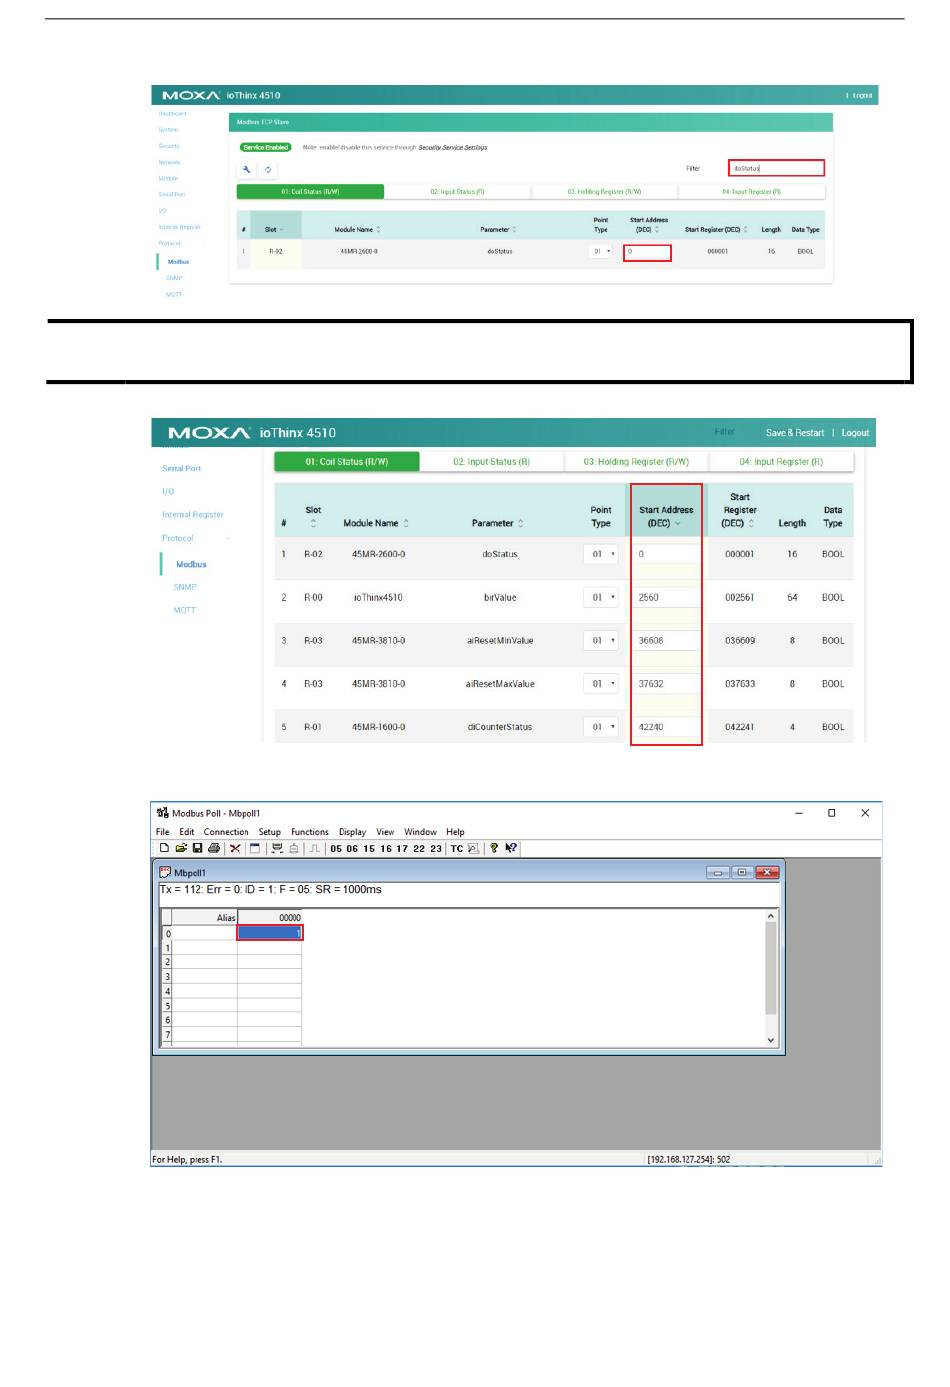Image resolution: width=950 pixels, height=1387 pixels.
Task: Click Start Address field showing 2560
Action: [x=666, y=597]
